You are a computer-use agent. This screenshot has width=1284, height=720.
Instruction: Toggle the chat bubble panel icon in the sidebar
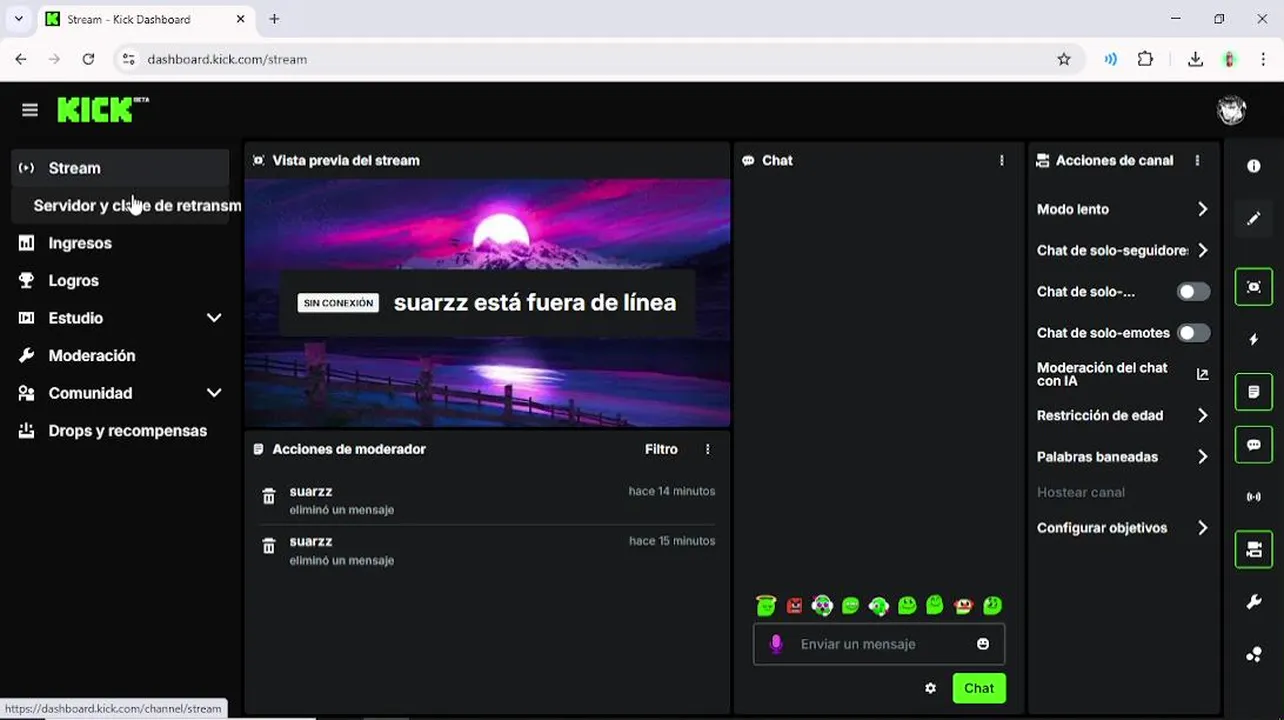coord(1254,444)
